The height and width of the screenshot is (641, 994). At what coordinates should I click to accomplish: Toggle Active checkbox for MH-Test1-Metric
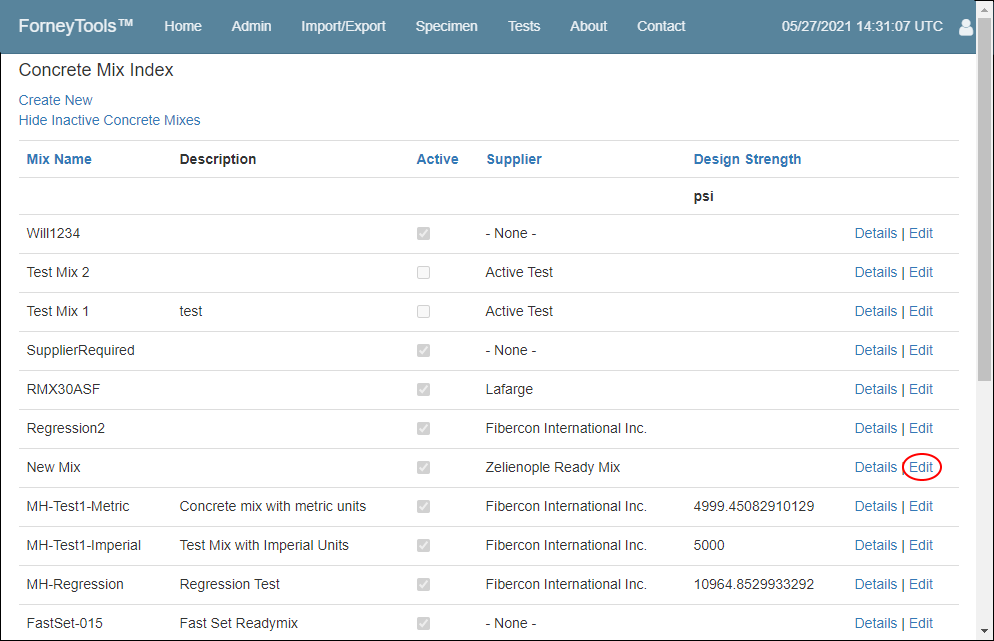coord(423,507)
